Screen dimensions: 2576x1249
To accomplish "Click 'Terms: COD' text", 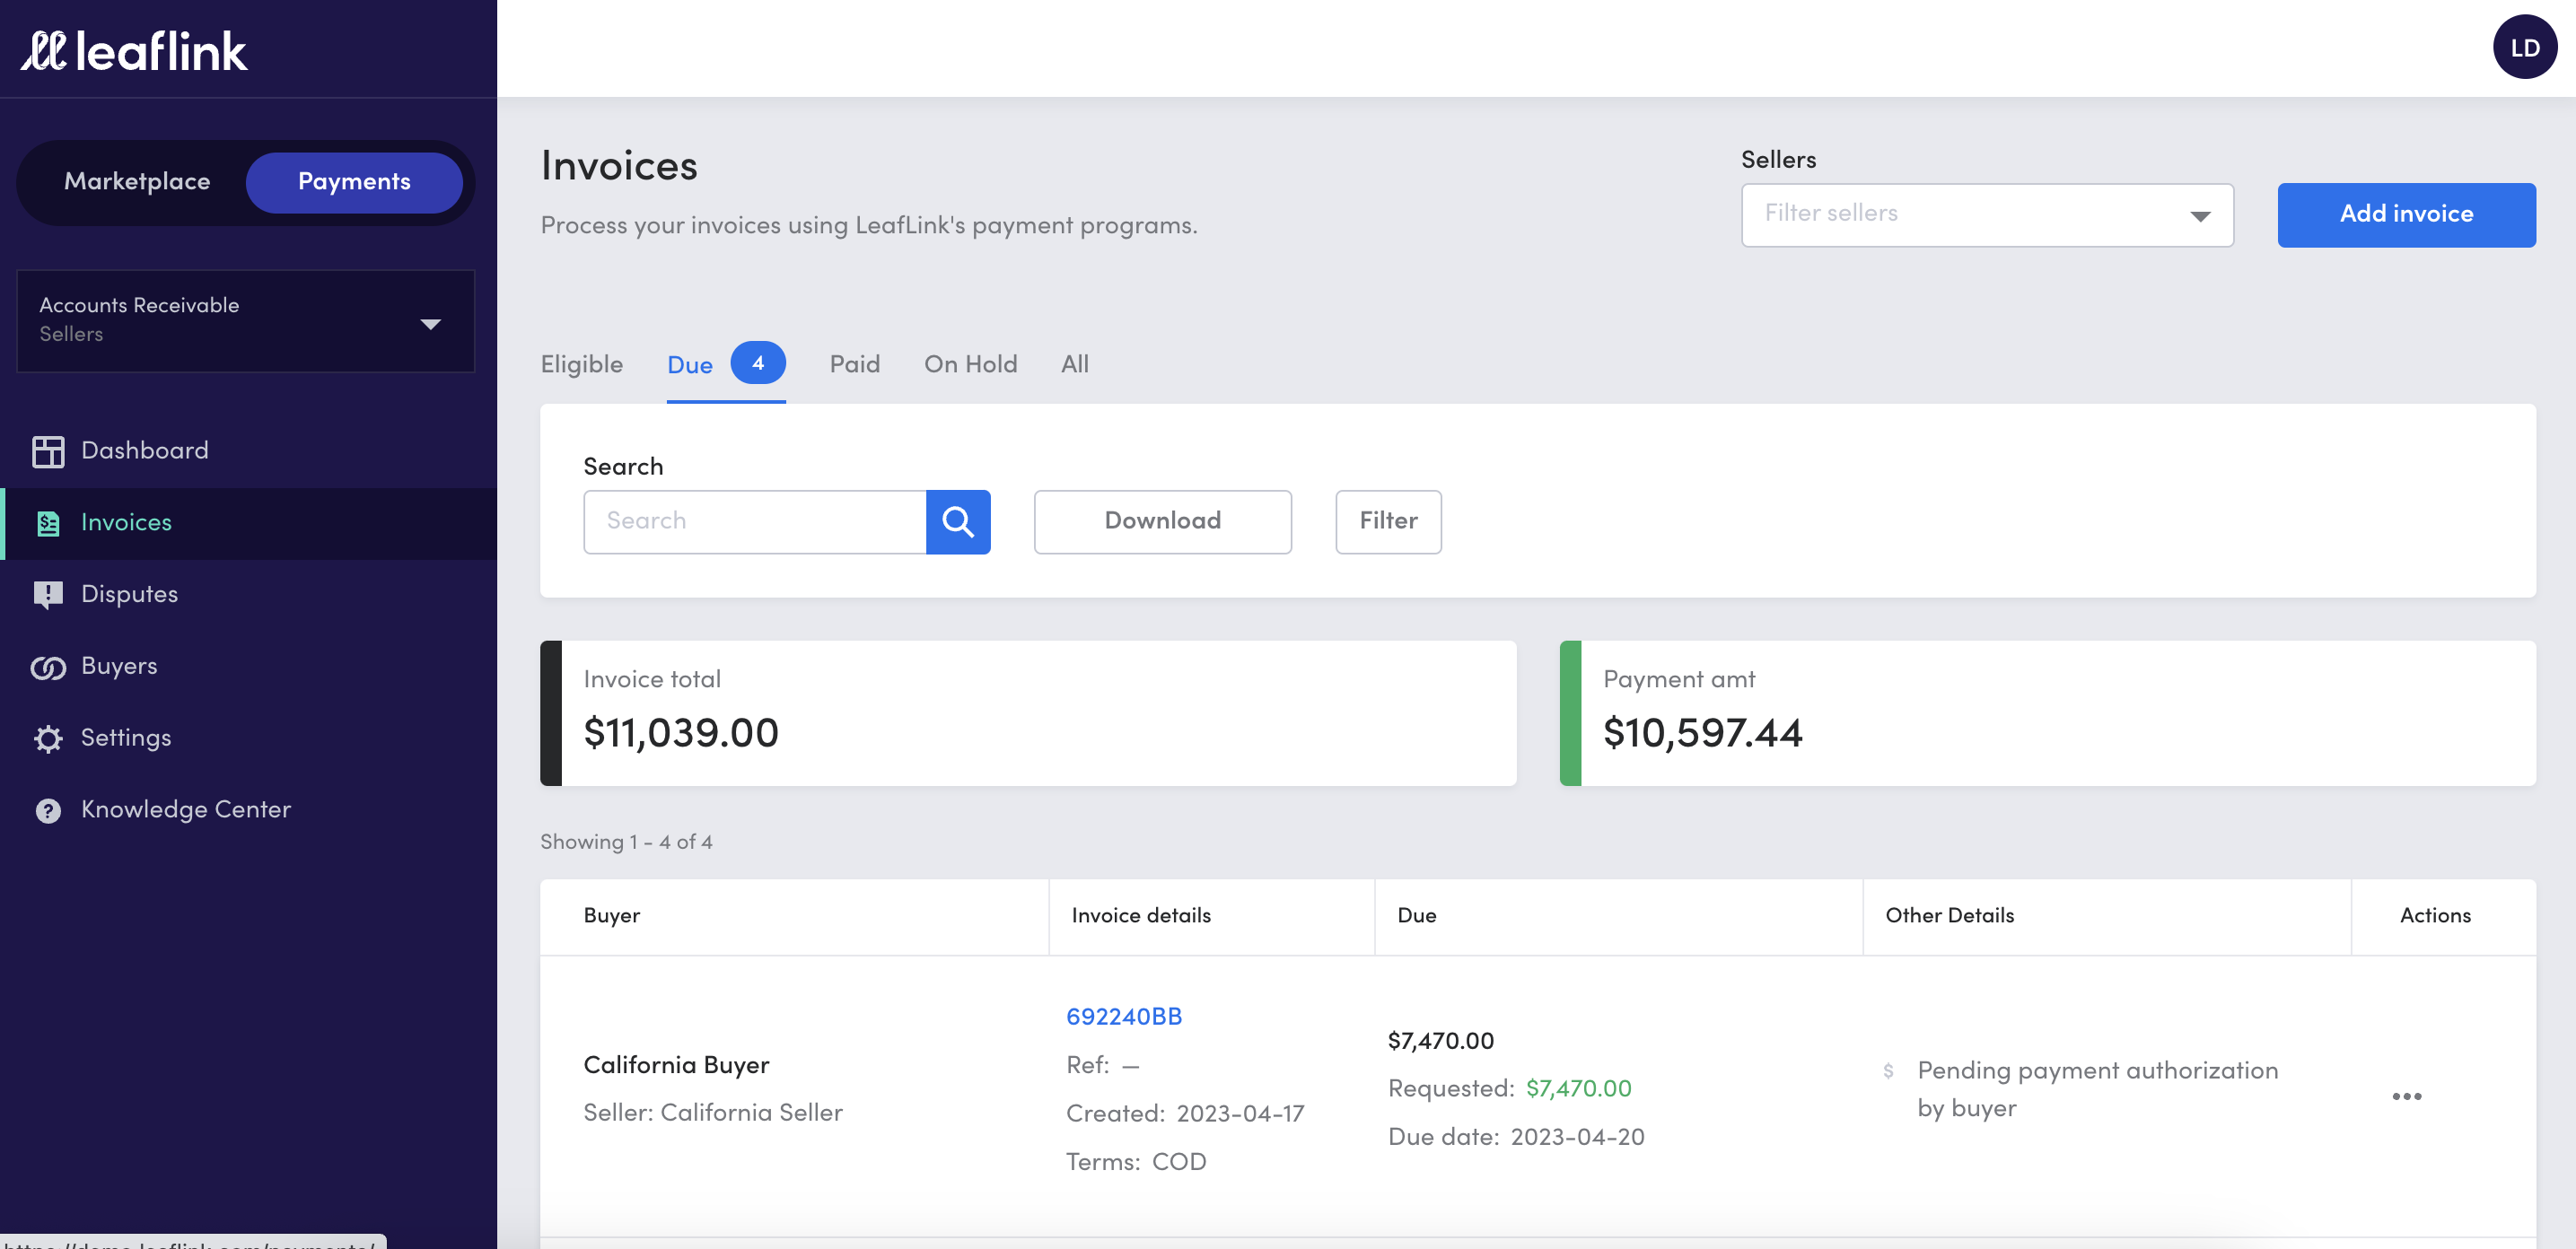I will tap(1136, 1162).
